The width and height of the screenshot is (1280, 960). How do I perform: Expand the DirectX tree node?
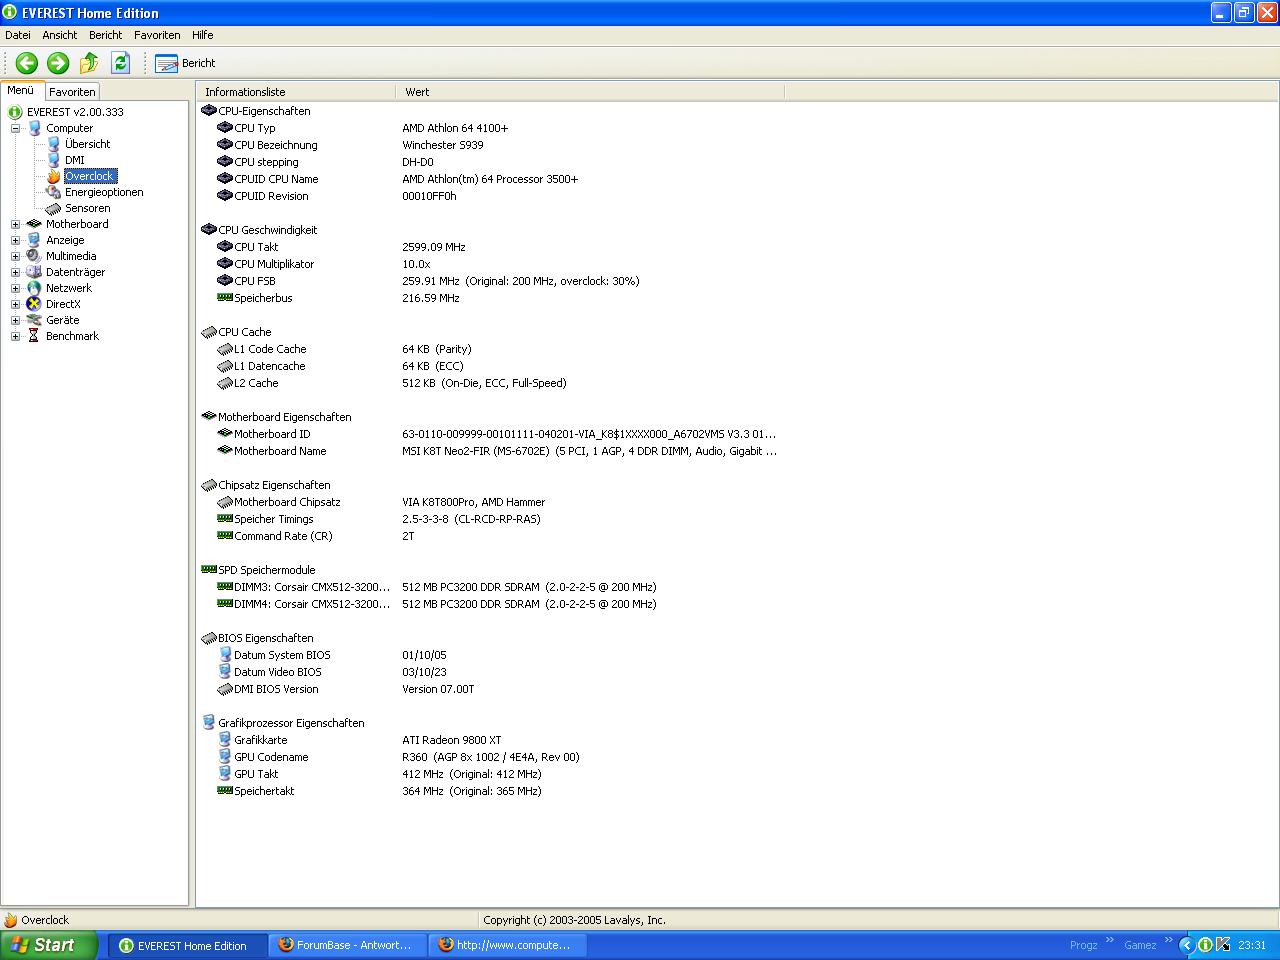15,304
